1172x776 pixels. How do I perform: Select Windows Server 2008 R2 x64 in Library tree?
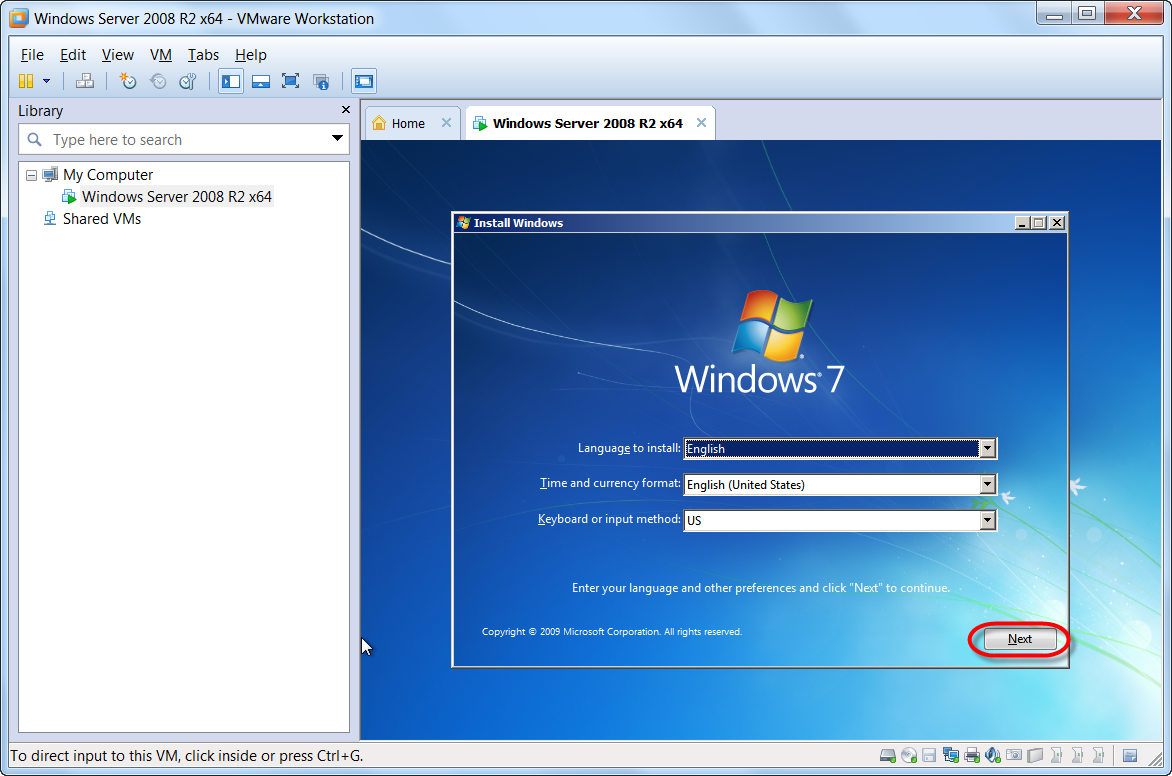[176, 197]
